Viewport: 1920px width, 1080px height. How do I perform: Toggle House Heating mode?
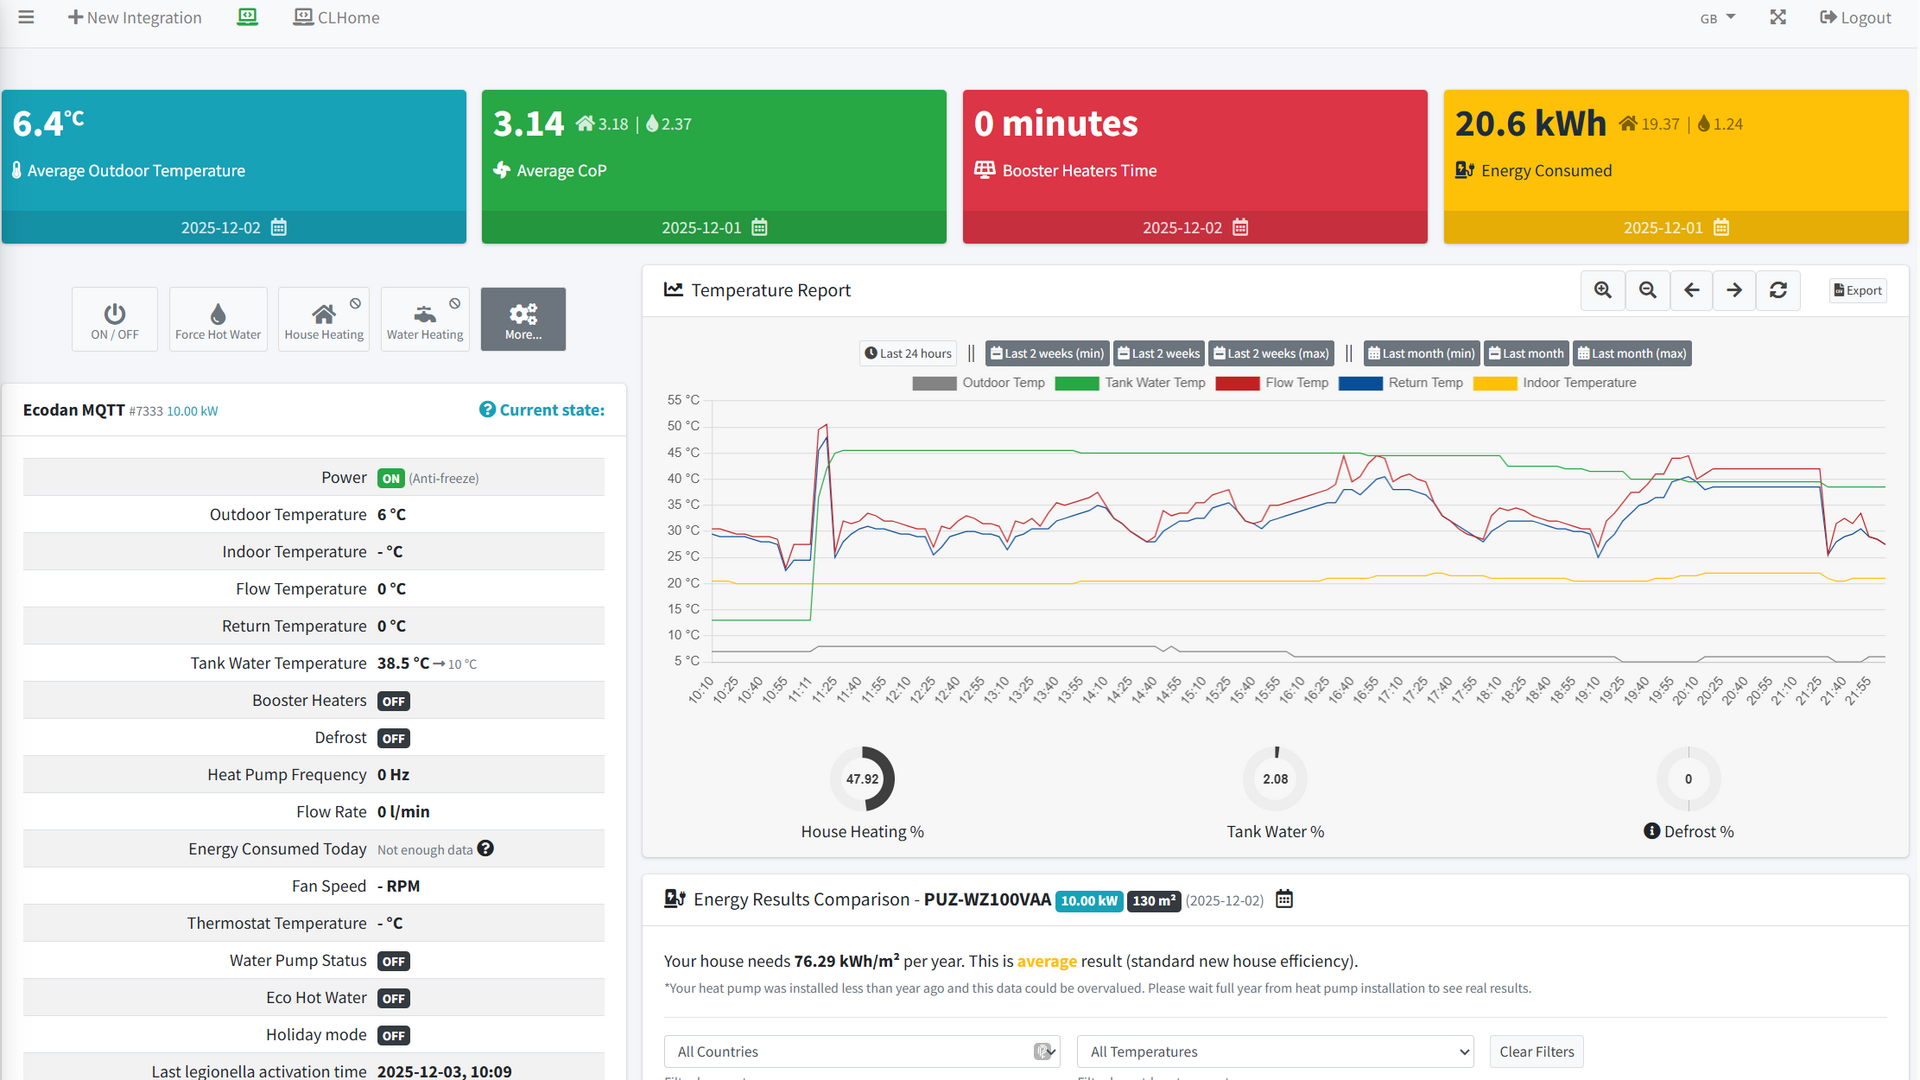click(x=324, y=319)
